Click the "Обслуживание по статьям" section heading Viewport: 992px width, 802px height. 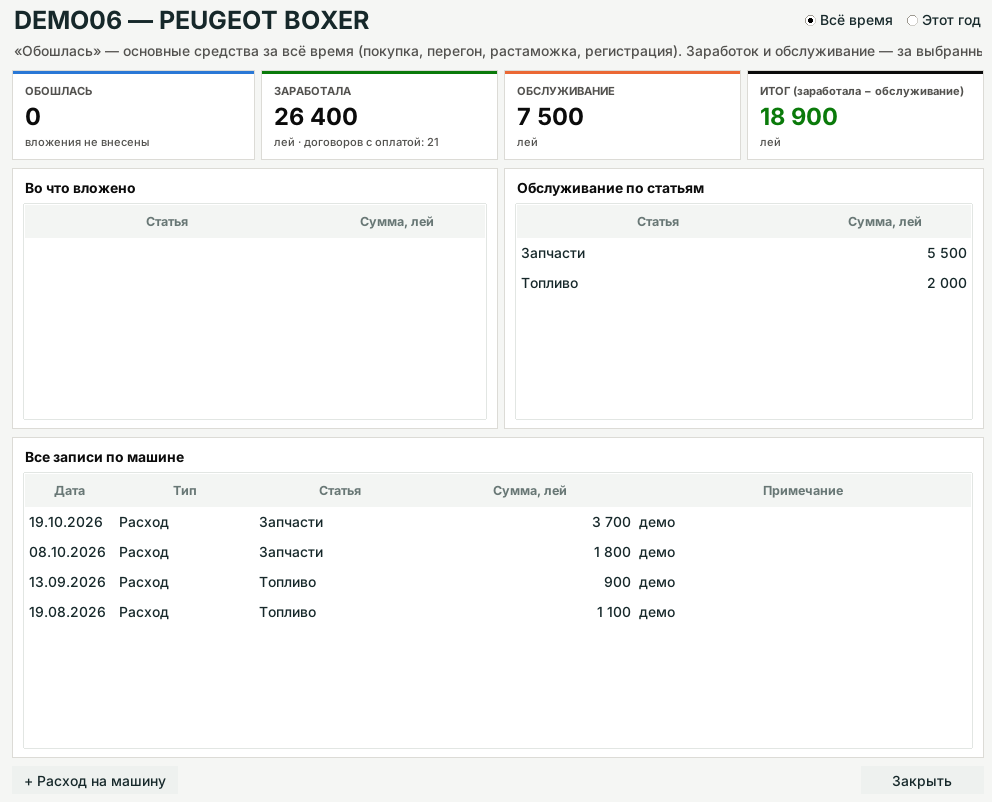(611, 188)
